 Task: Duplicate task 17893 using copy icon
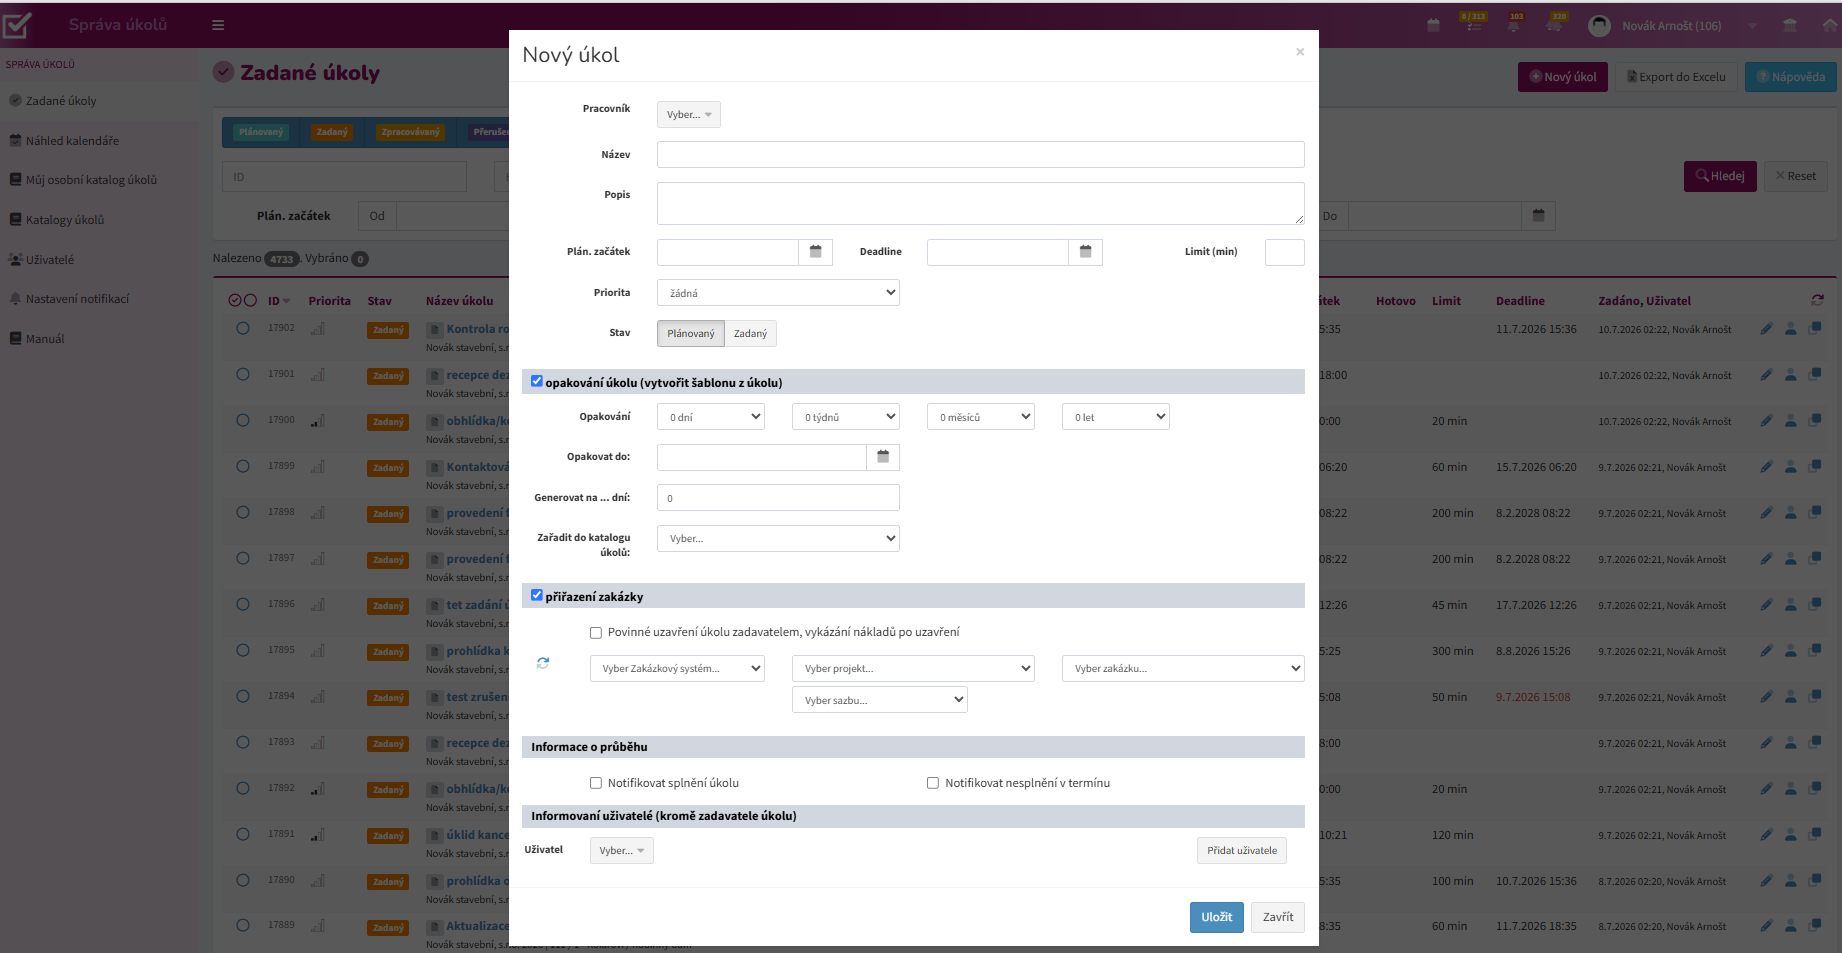(1815, 743)
